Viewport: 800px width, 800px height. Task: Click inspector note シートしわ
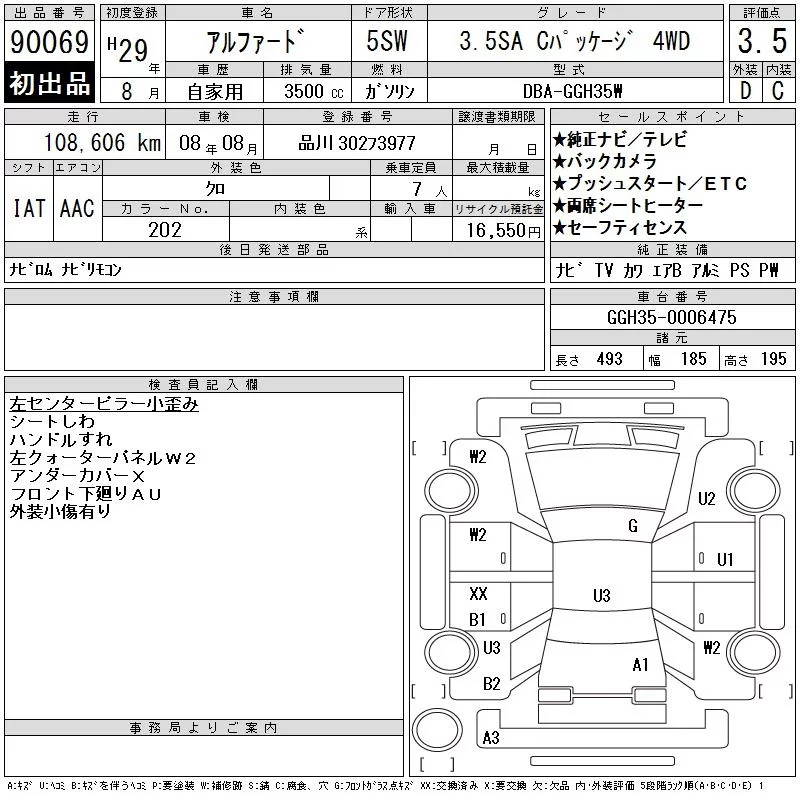53,421
